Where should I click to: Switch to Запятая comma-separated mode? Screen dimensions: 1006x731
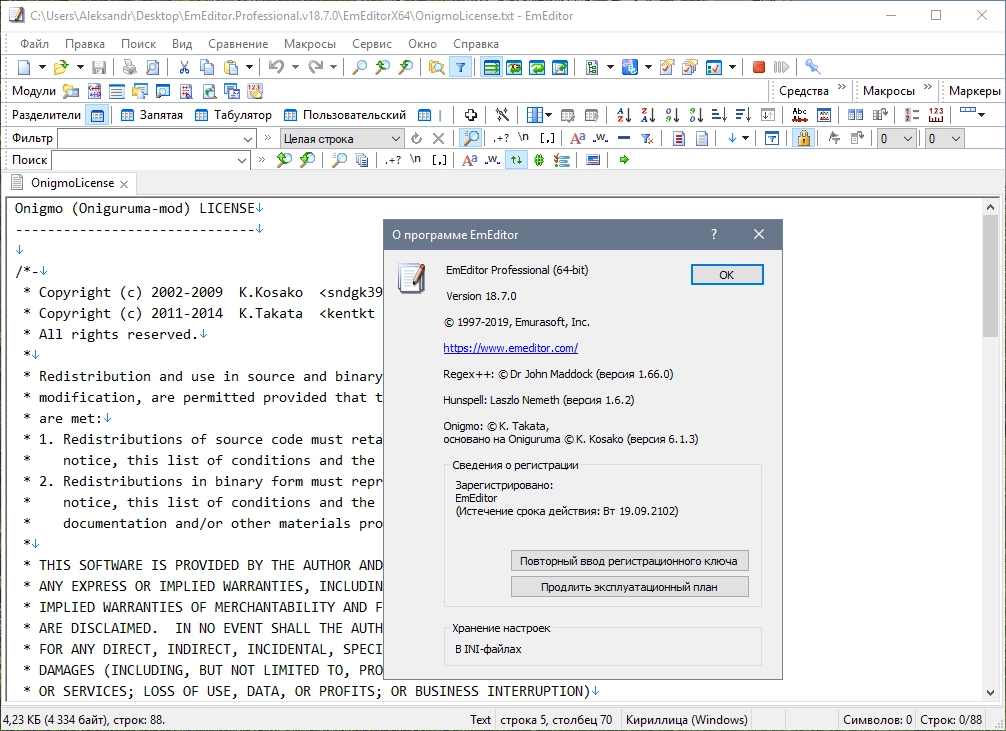coord(152,115)
